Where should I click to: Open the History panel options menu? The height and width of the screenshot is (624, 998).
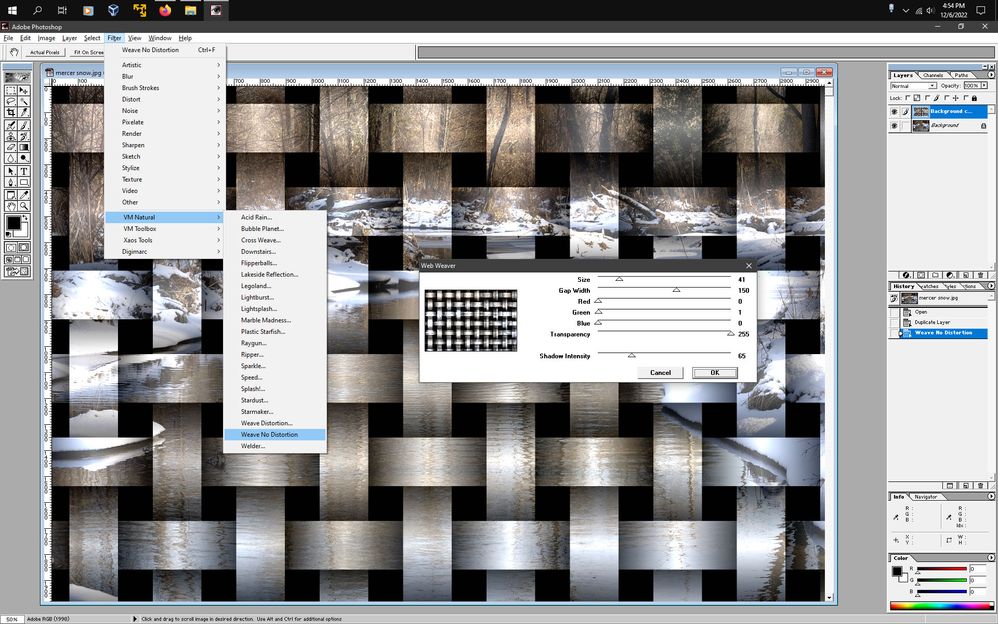pos(990,287)
